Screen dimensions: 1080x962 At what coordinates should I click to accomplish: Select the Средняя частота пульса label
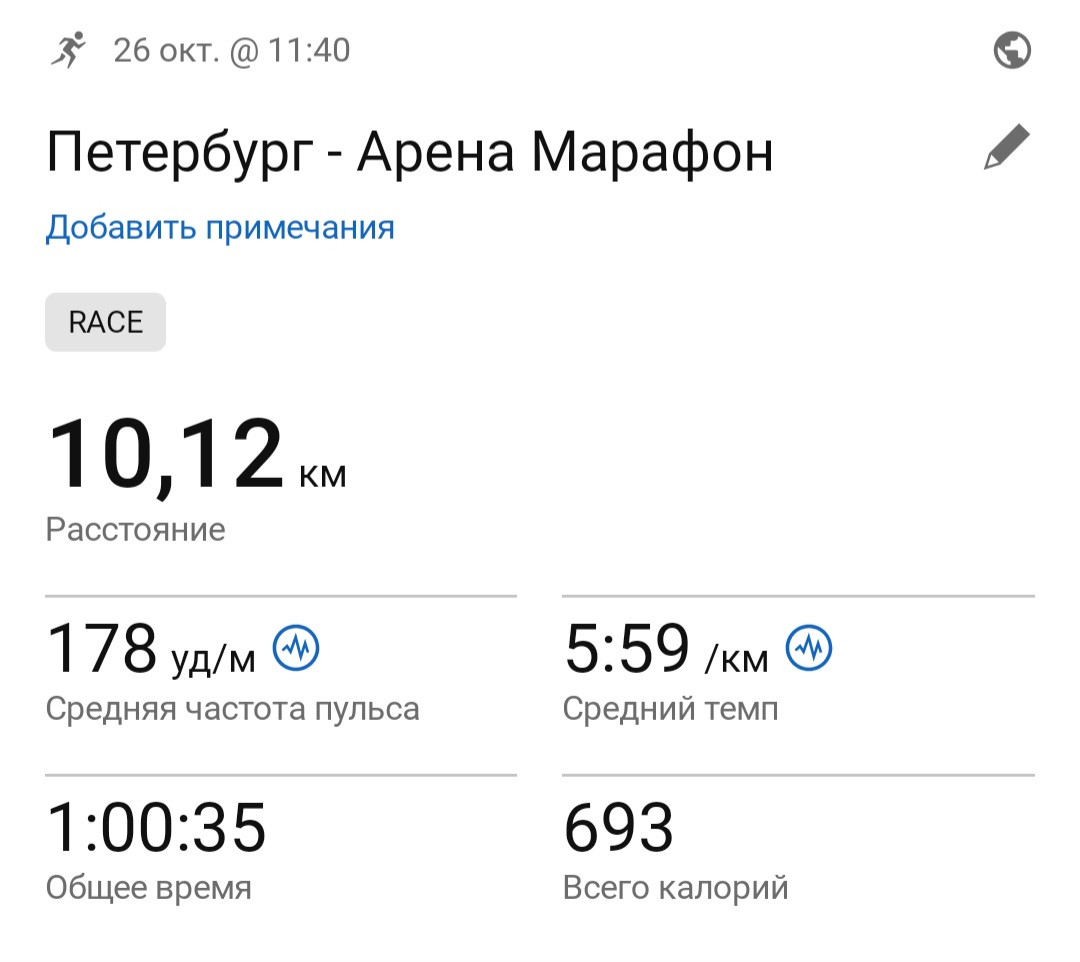point(233,709)
